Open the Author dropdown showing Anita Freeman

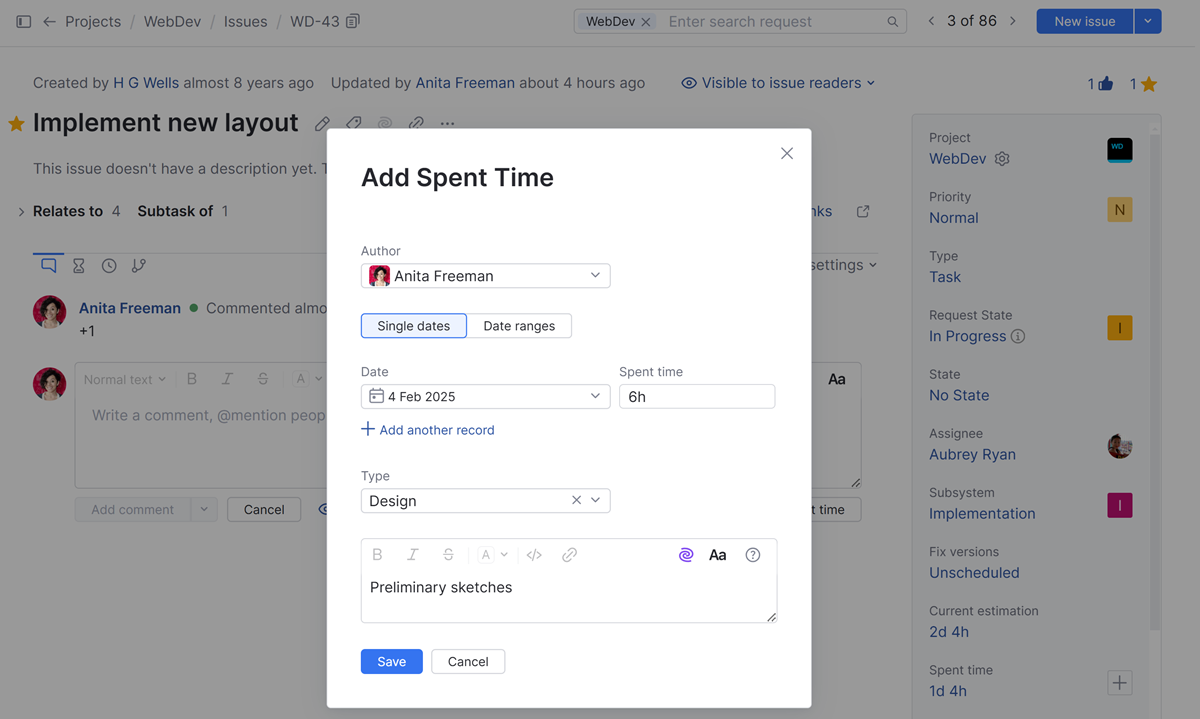485,275
